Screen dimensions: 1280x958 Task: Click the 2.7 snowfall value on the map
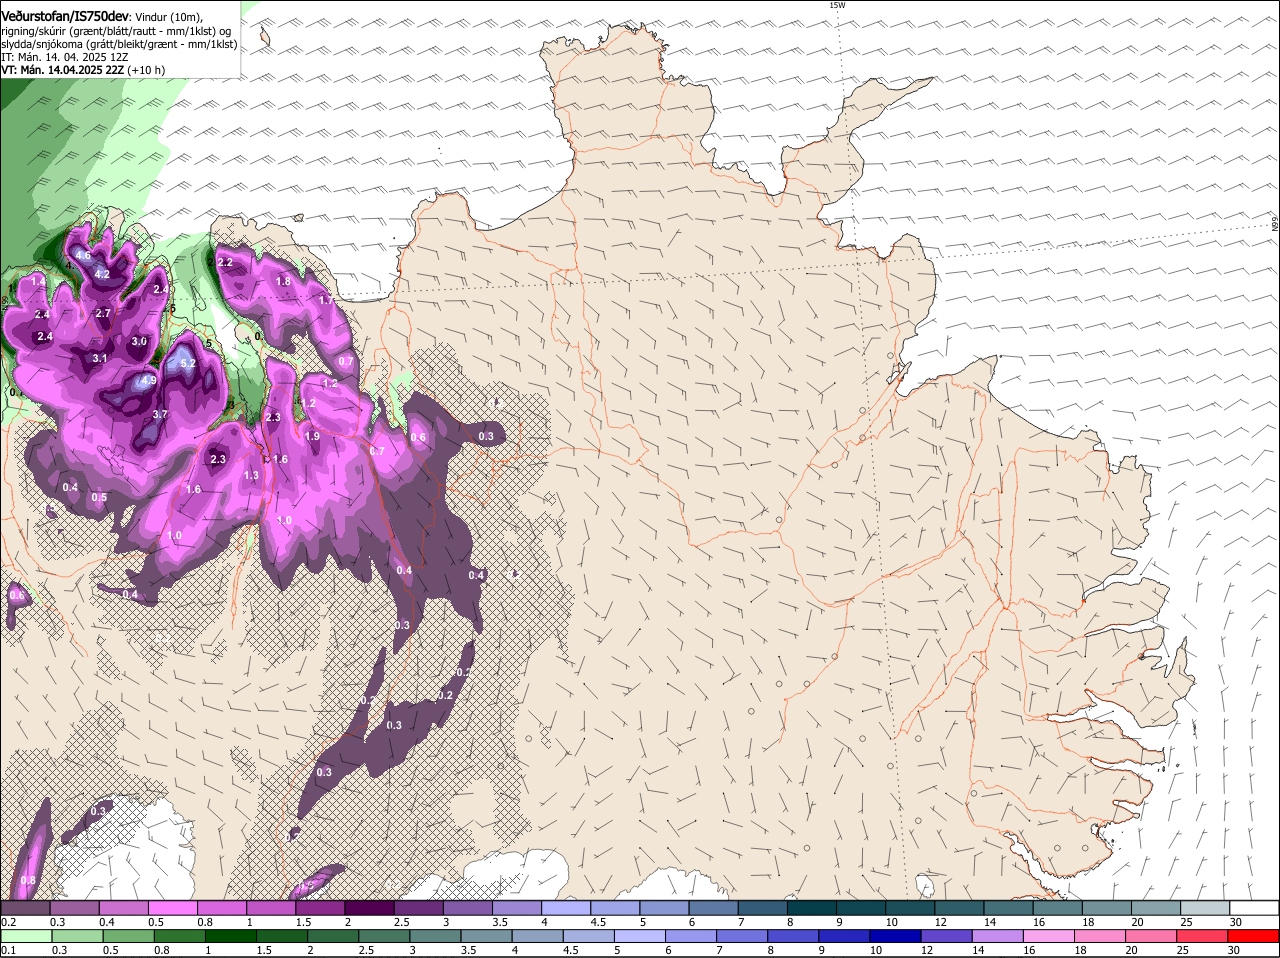[103, 313]
